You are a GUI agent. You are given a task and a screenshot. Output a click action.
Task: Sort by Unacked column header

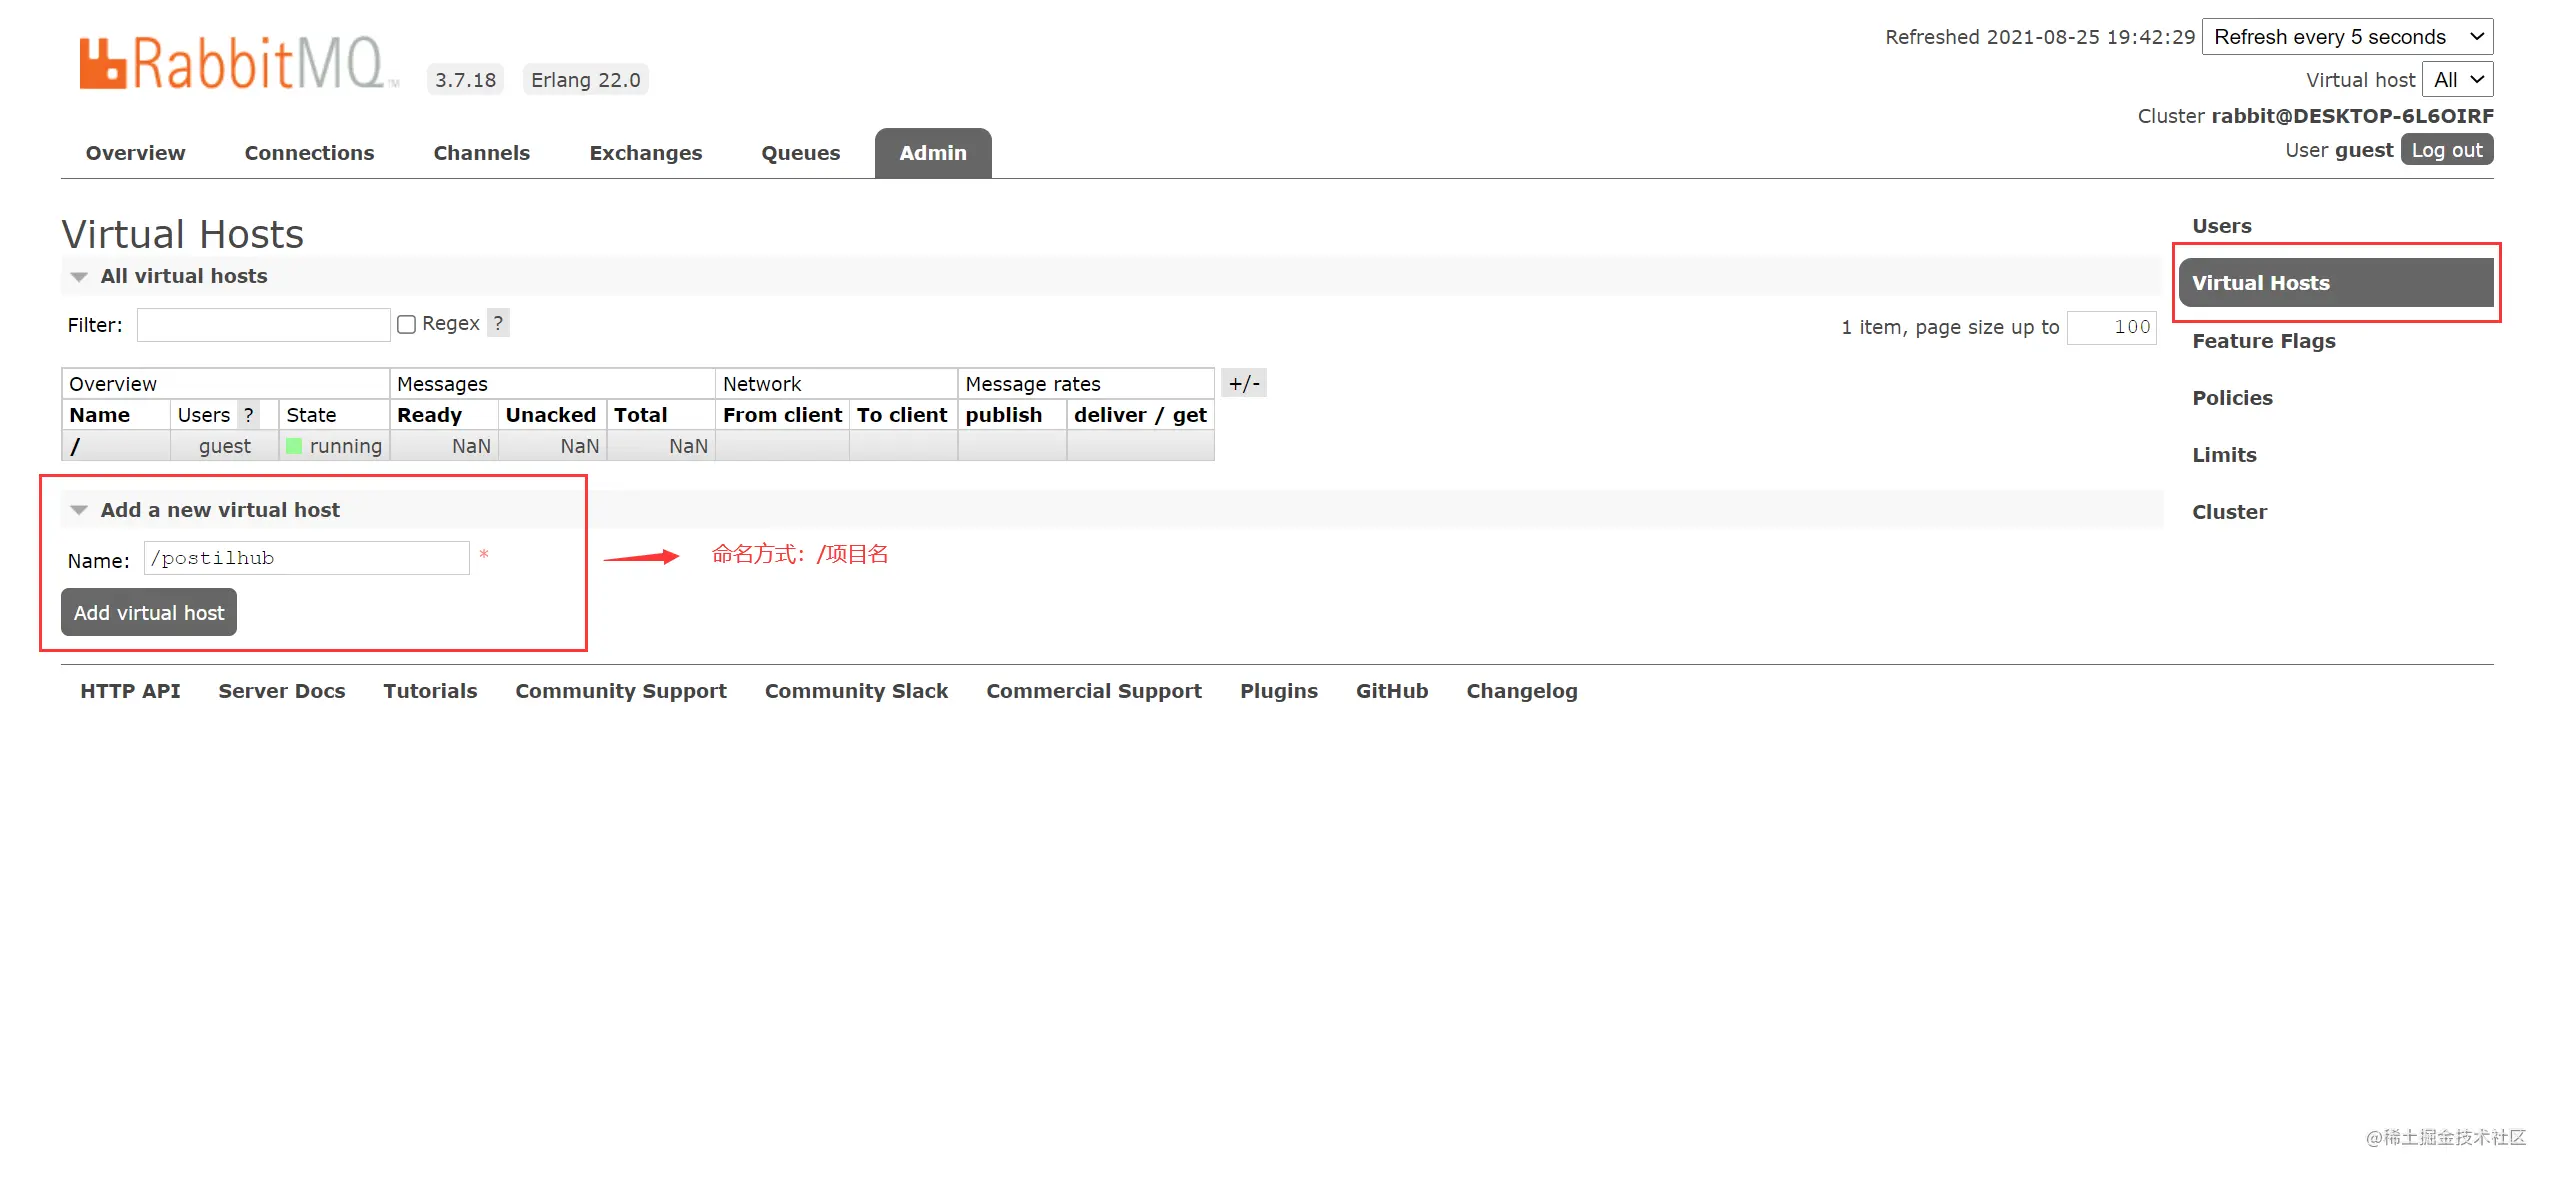(550, 415)
